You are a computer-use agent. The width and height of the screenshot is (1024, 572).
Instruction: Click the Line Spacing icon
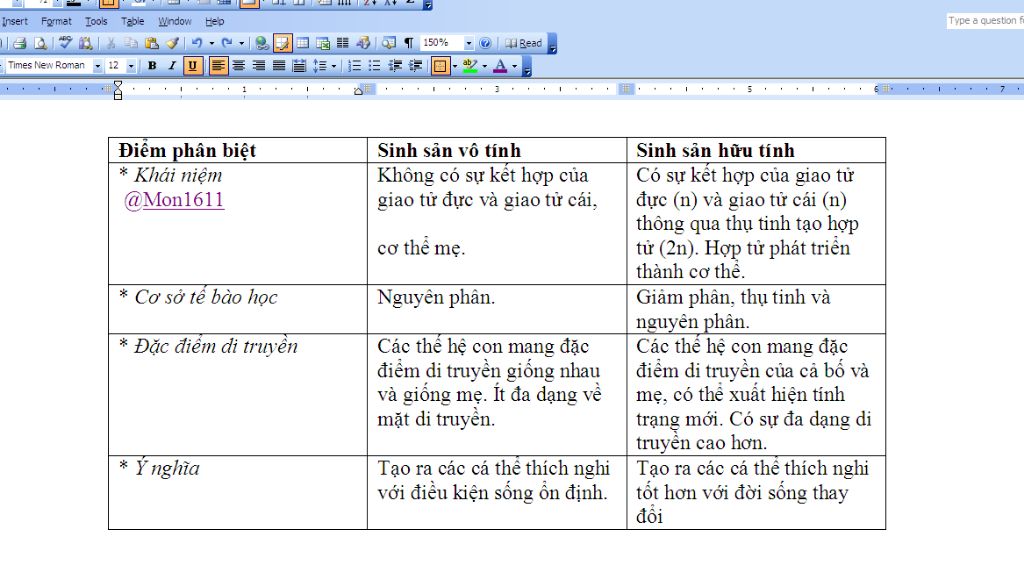coord(320,65)
